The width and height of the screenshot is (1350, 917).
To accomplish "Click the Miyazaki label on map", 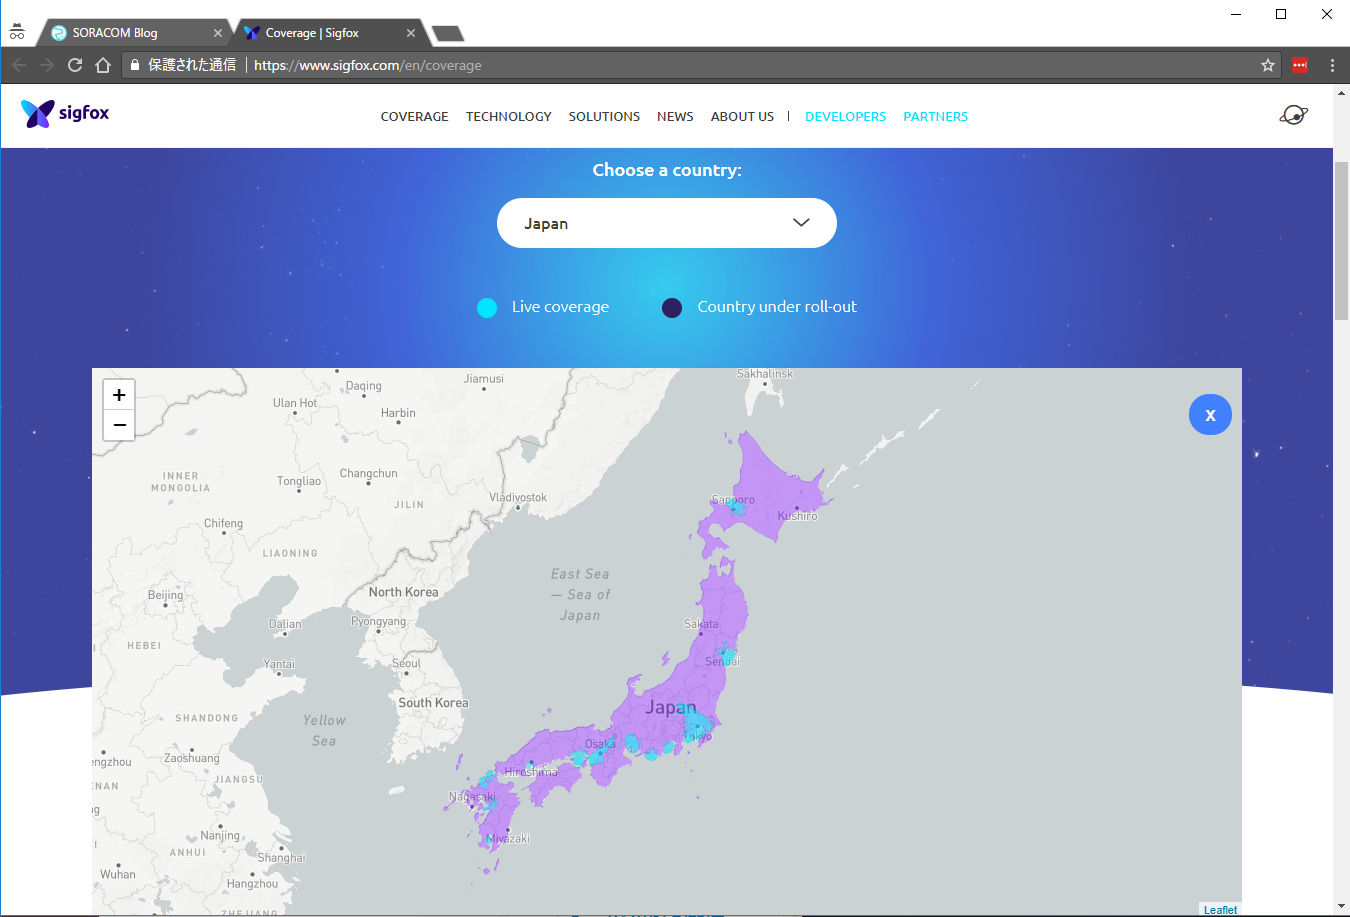I will (x=508, y=839).
